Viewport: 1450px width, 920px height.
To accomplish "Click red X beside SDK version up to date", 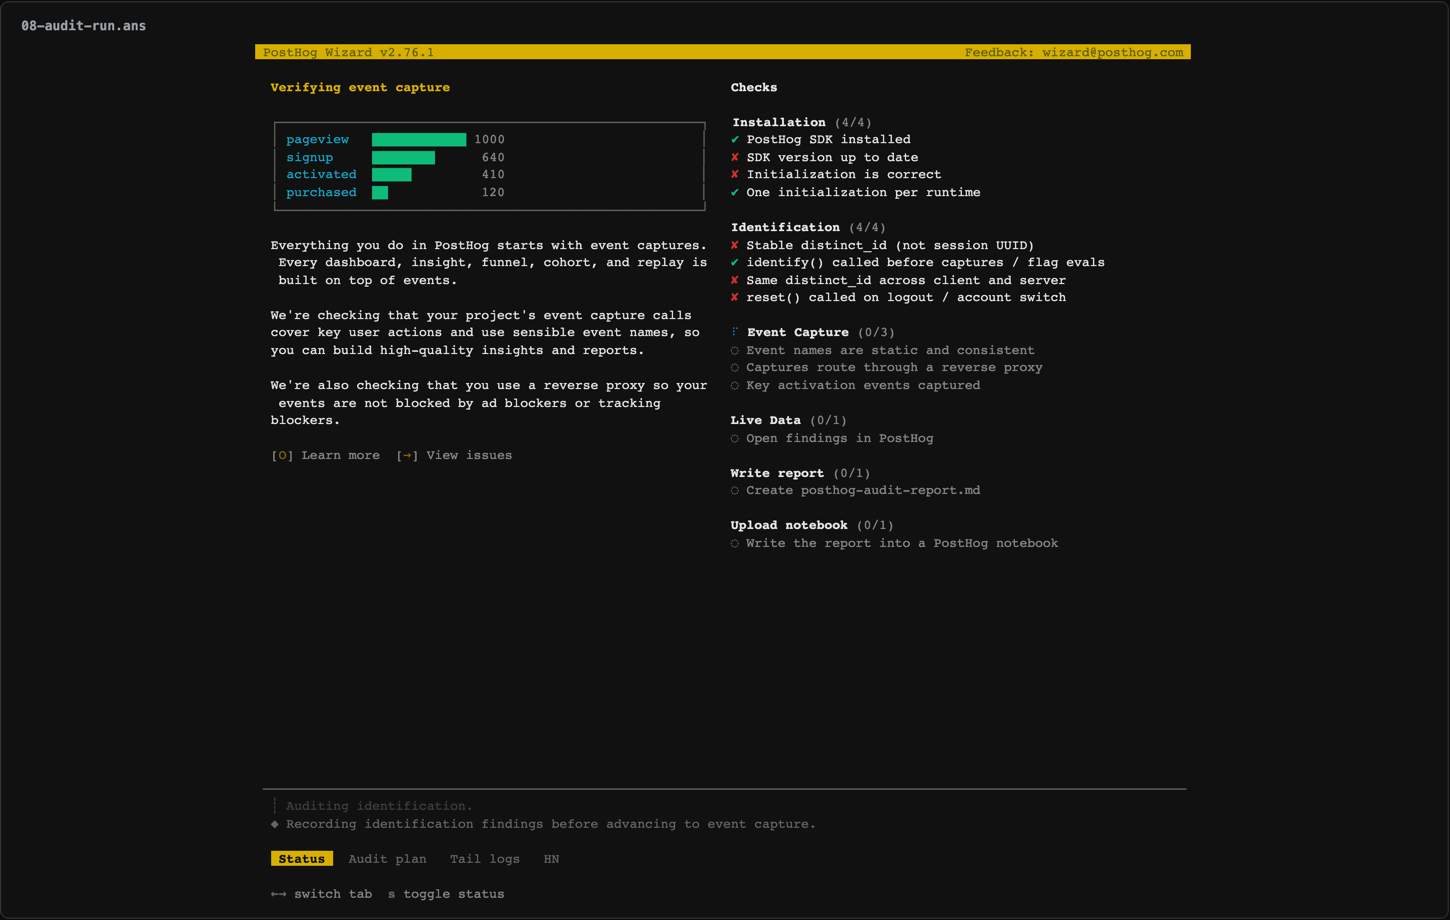I will [735, 157].
